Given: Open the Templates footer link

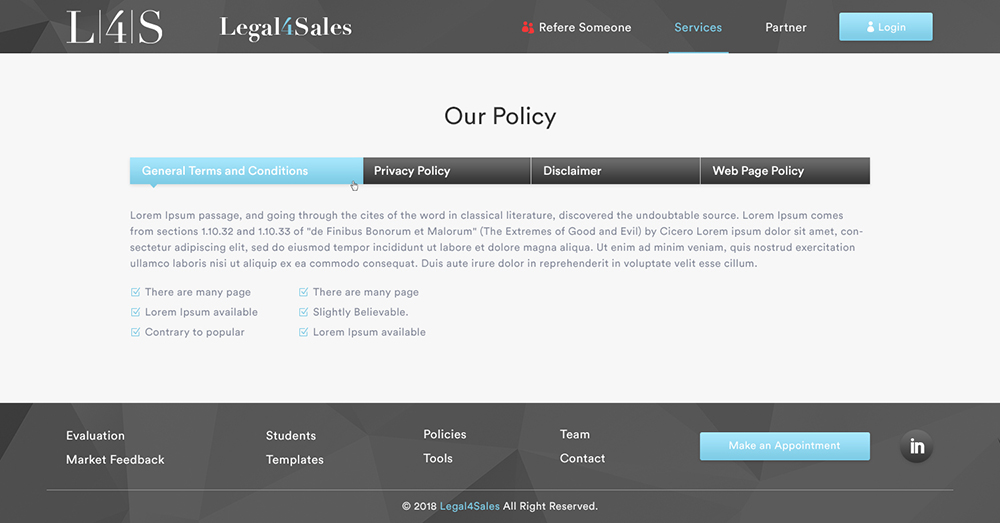Looking at the screenshot, I should [x=295, y=460].
